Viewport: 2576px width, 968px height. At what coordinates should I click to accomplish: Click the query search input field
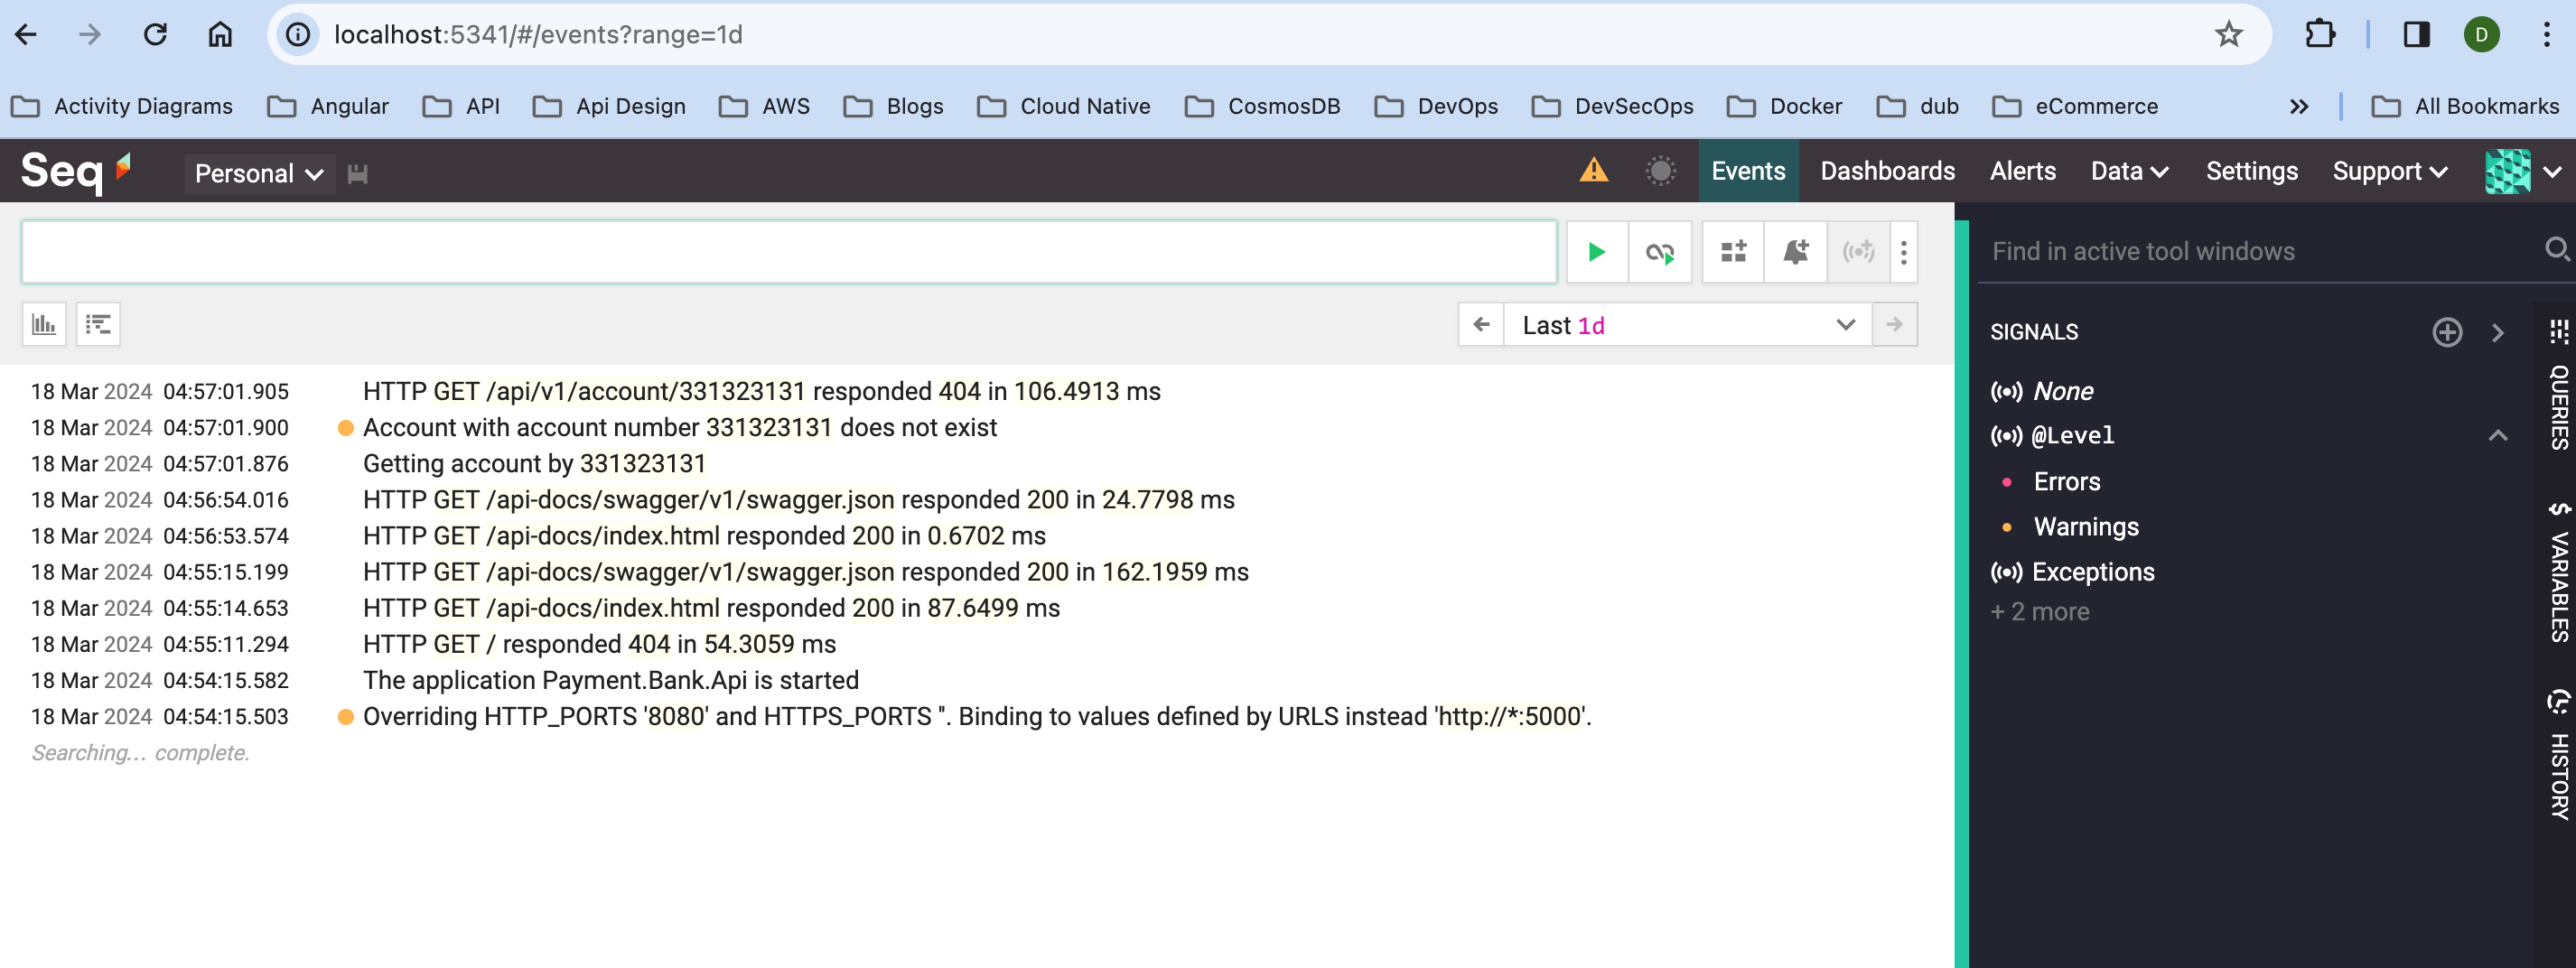[788, 252]
